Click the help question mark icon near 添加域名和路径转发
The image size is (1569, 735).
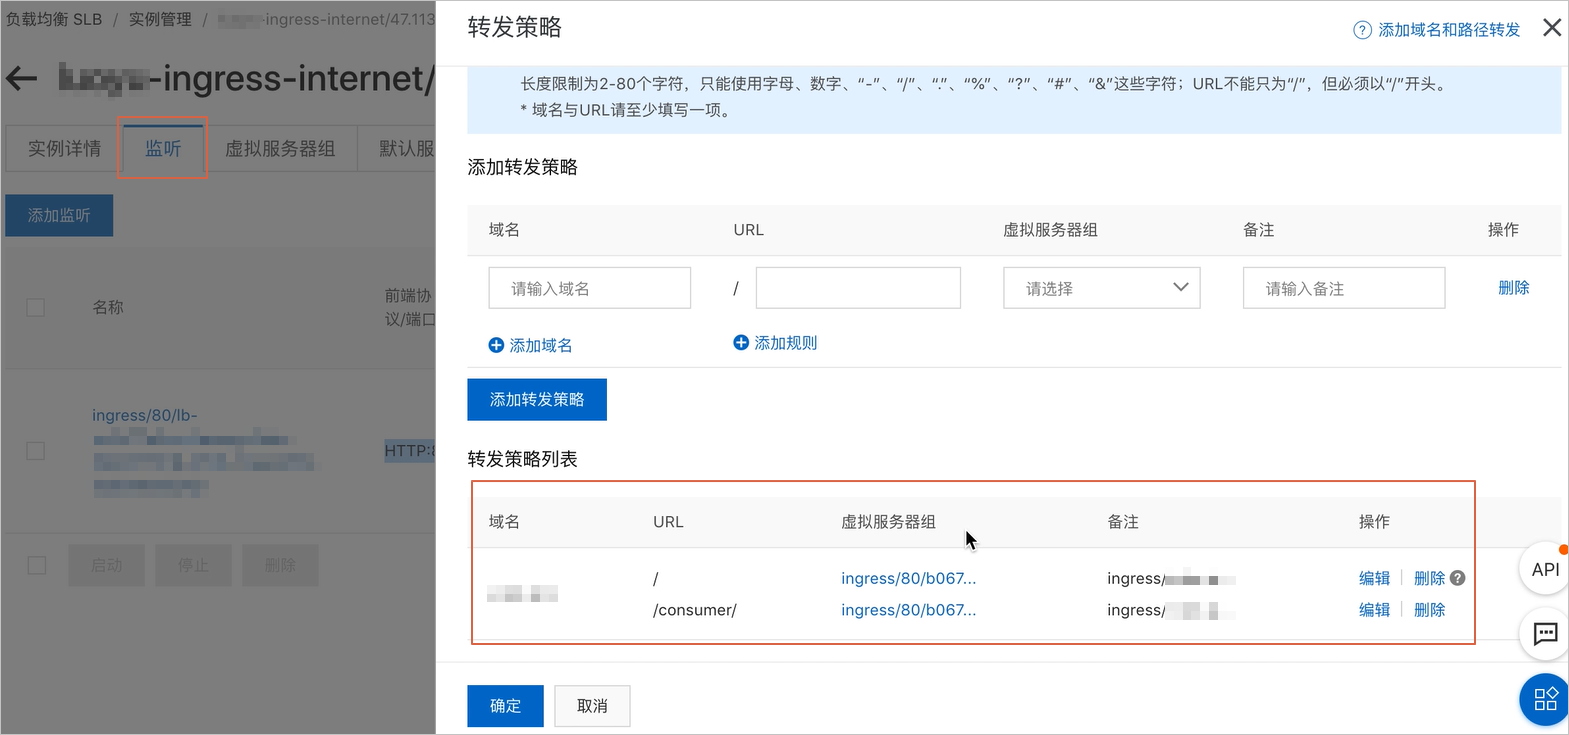pyautogui.click(x=1362, y=30)
